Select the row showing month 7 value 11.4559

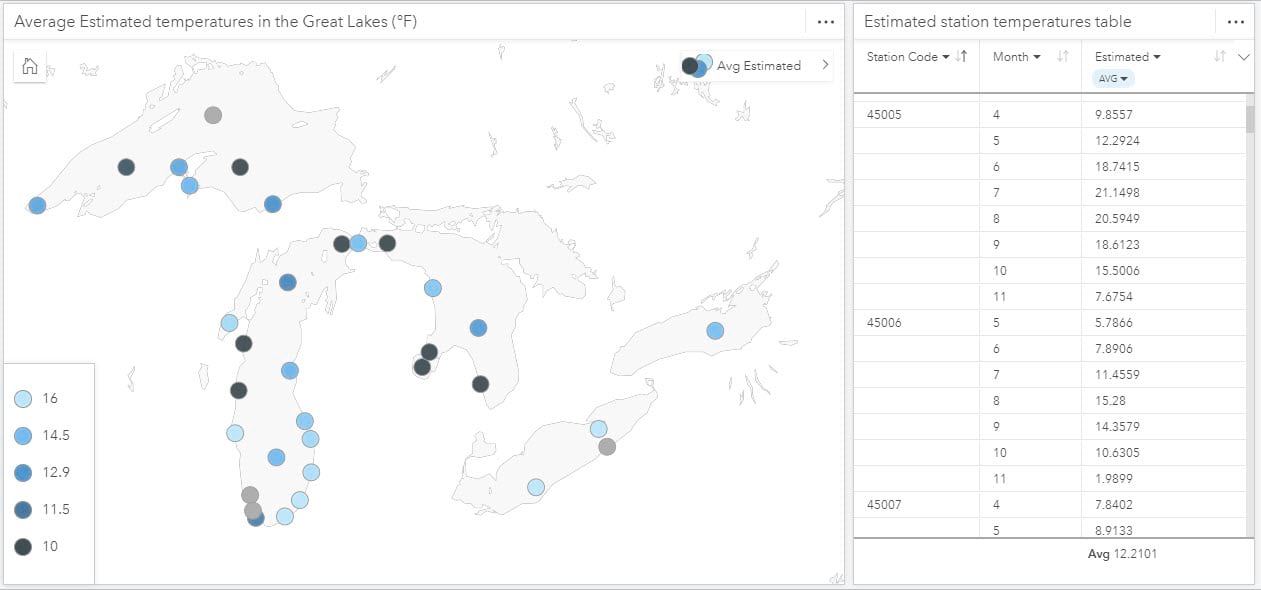[1050, 374]
